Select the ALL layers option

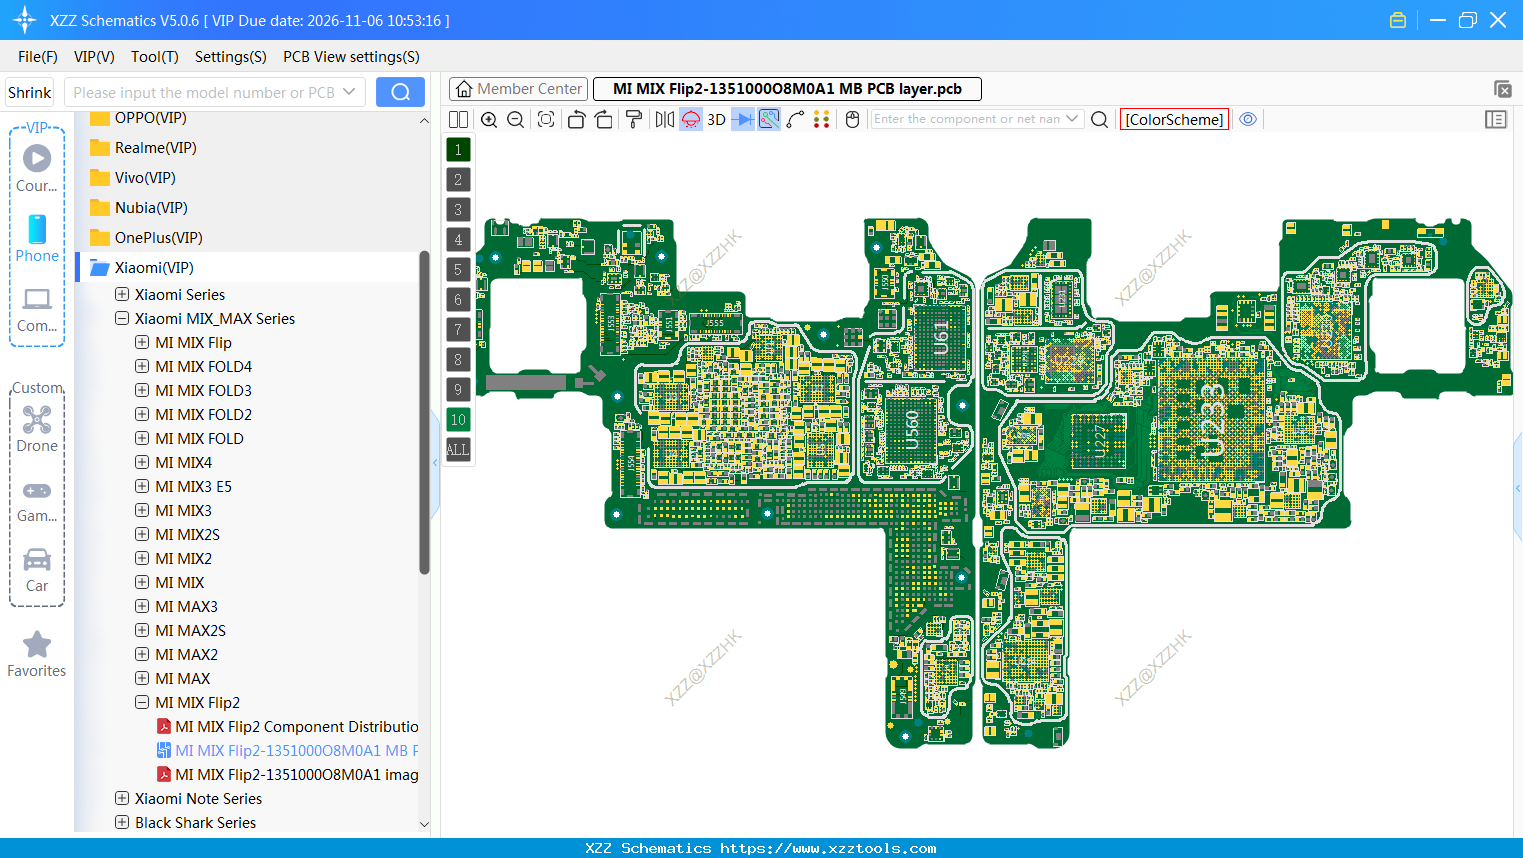tap(457, 449)
